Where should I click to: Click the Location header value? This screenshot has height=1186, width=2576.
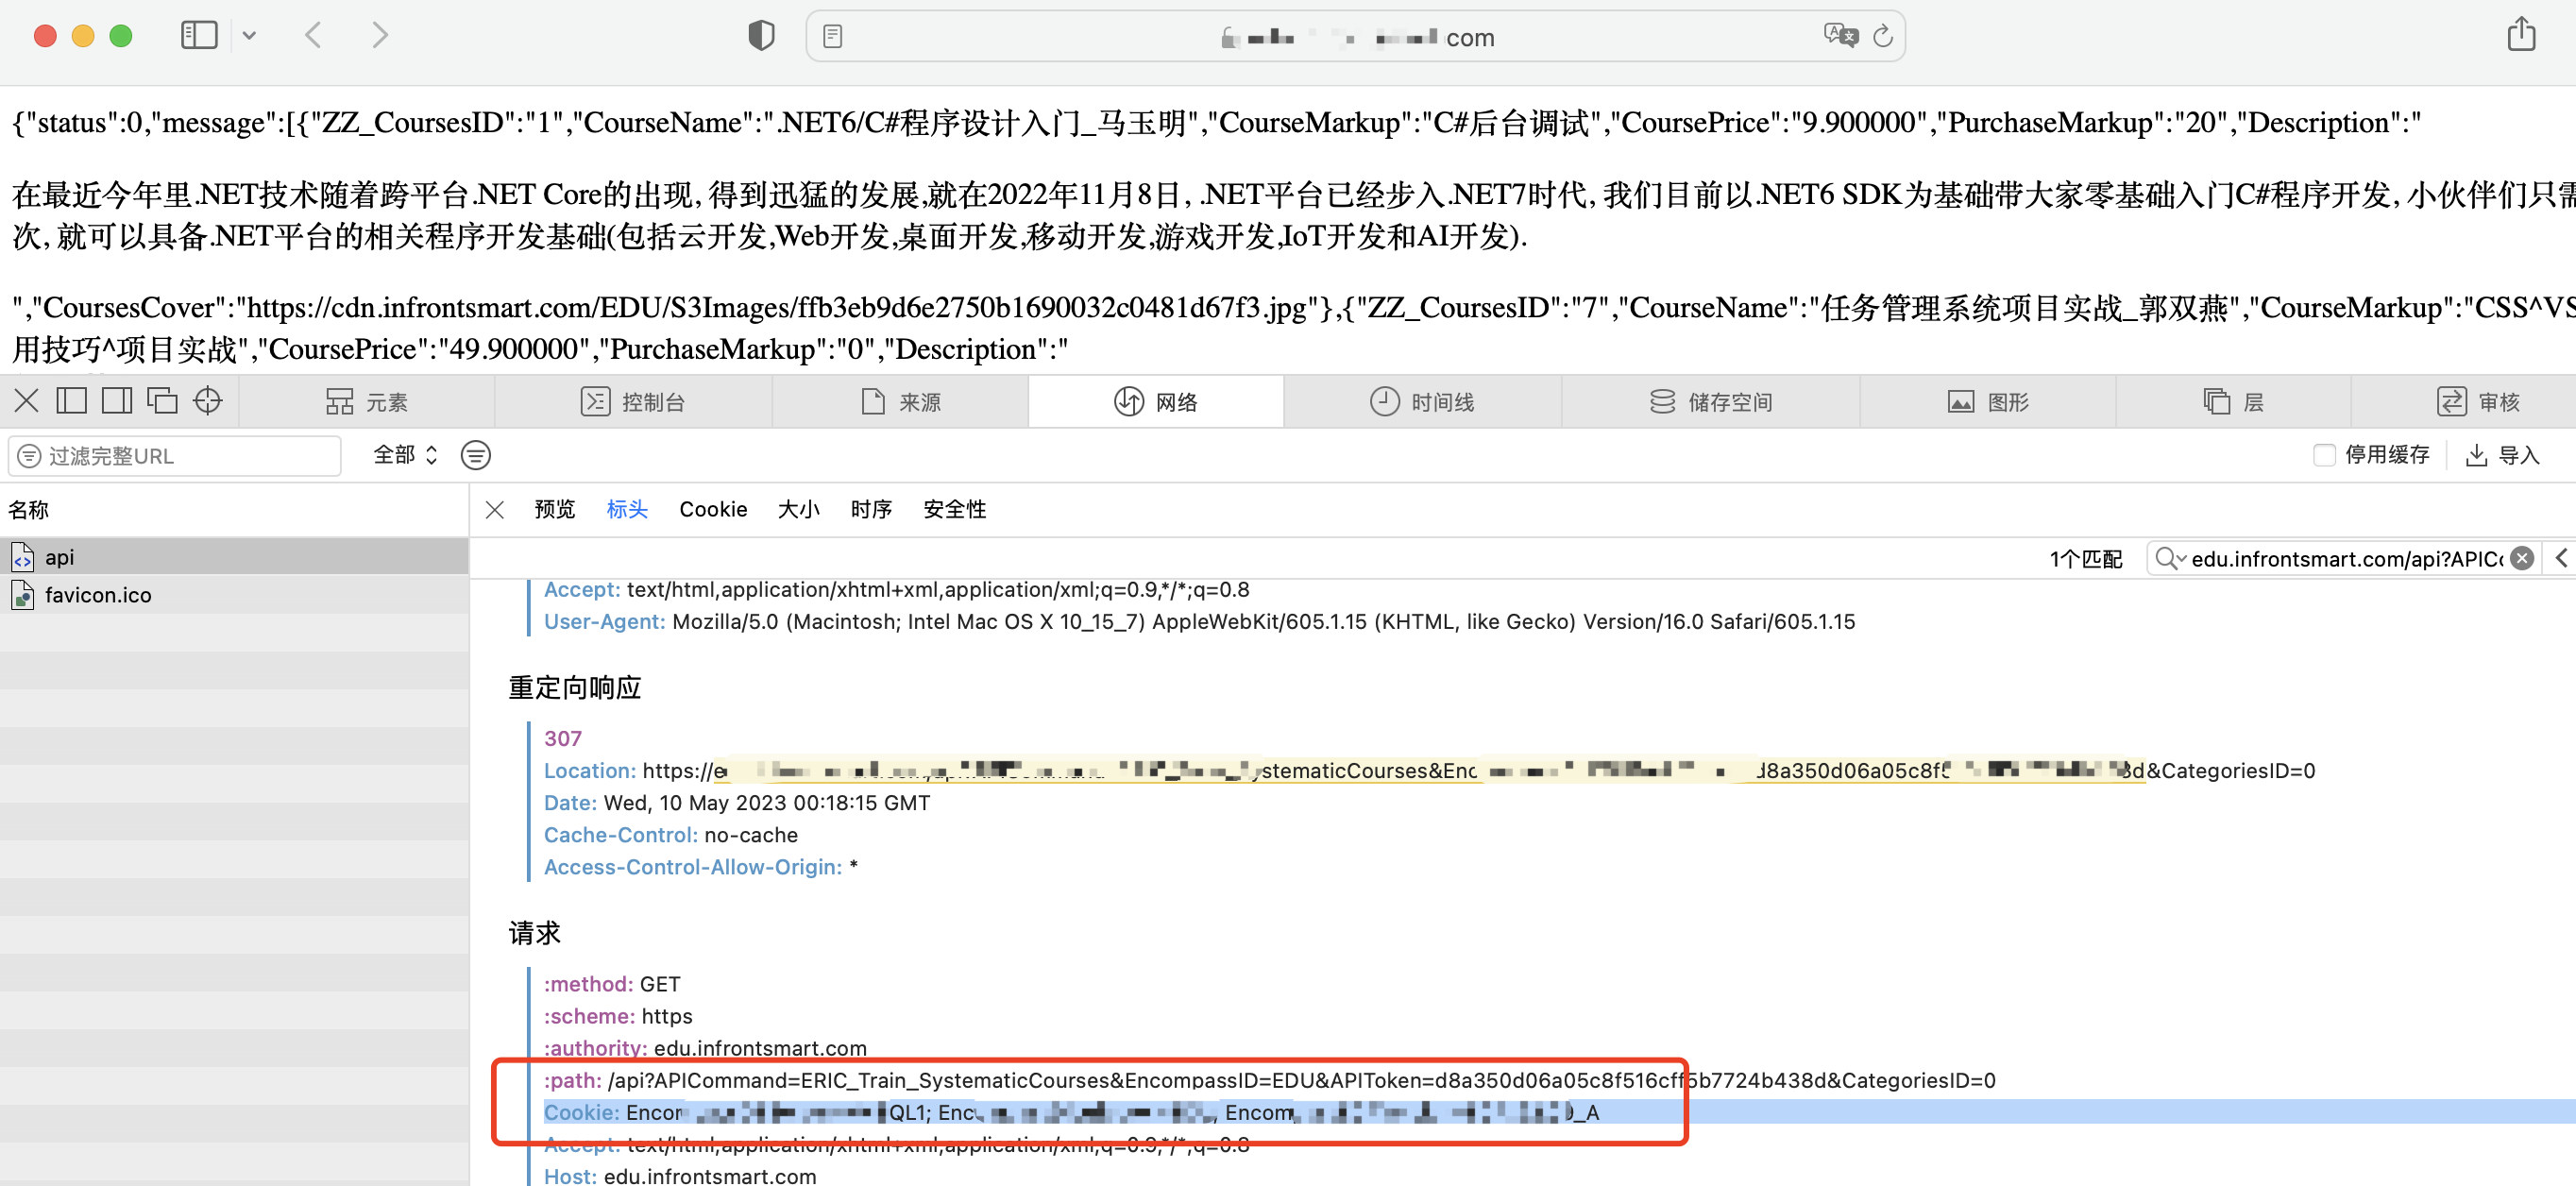(x=1479, y=770)
